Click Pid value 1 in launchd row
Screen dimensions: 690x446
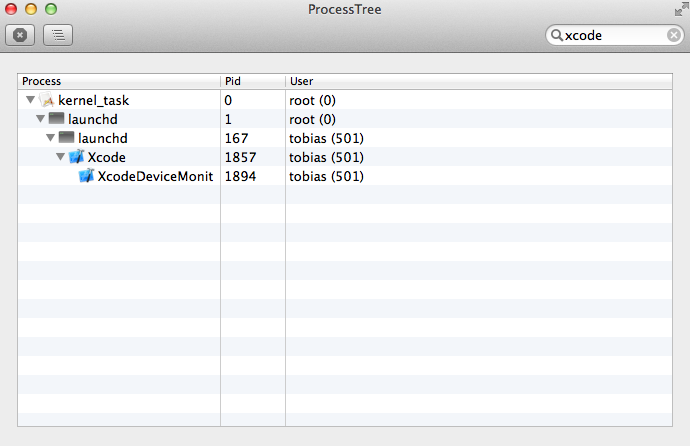pyautogui.click(x=228, y=119)
